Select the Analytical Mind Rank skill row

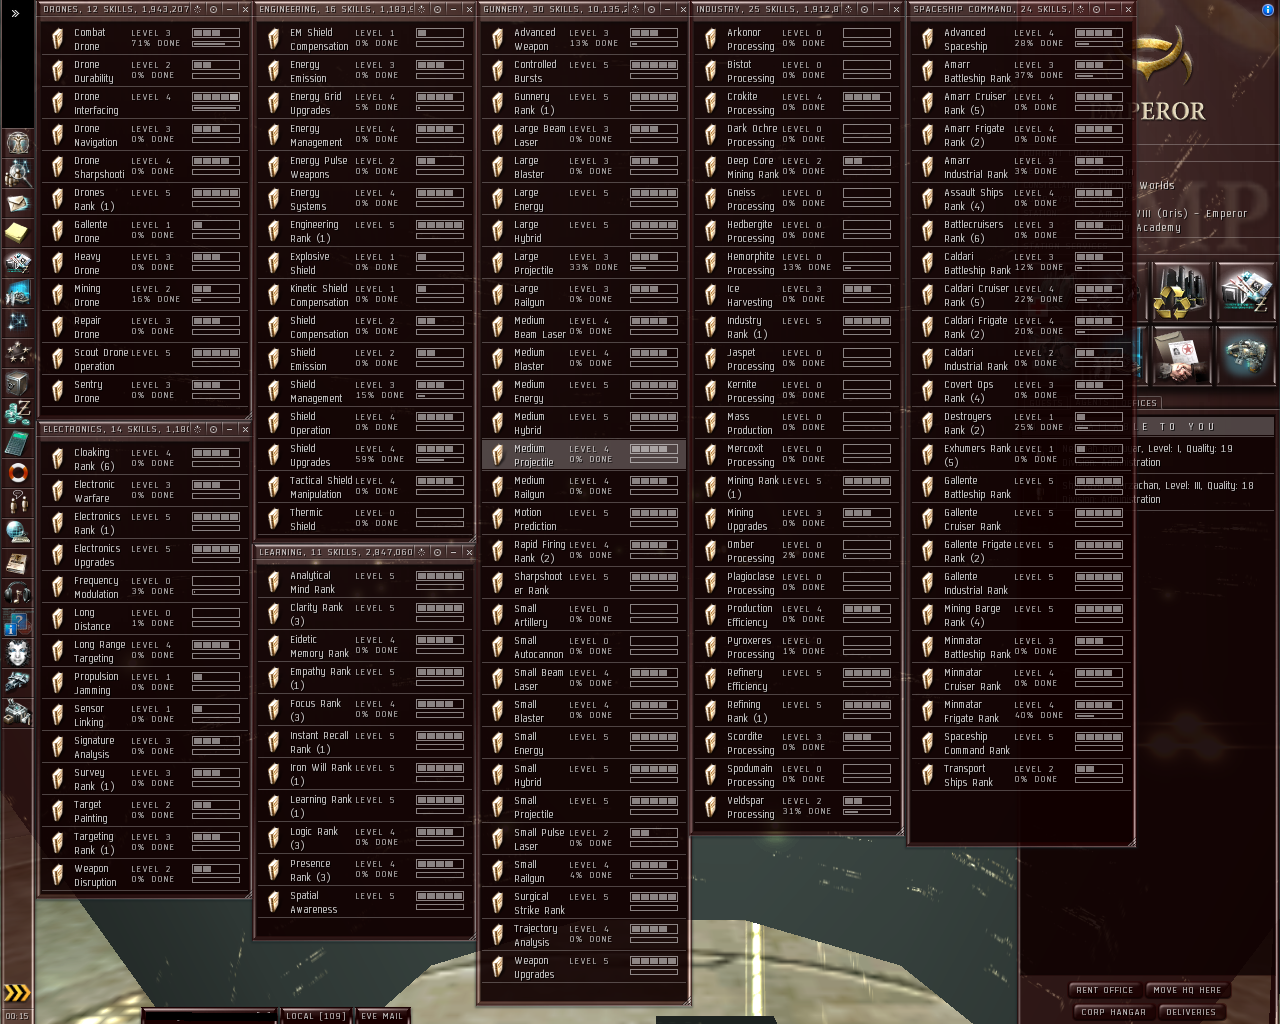365,582
